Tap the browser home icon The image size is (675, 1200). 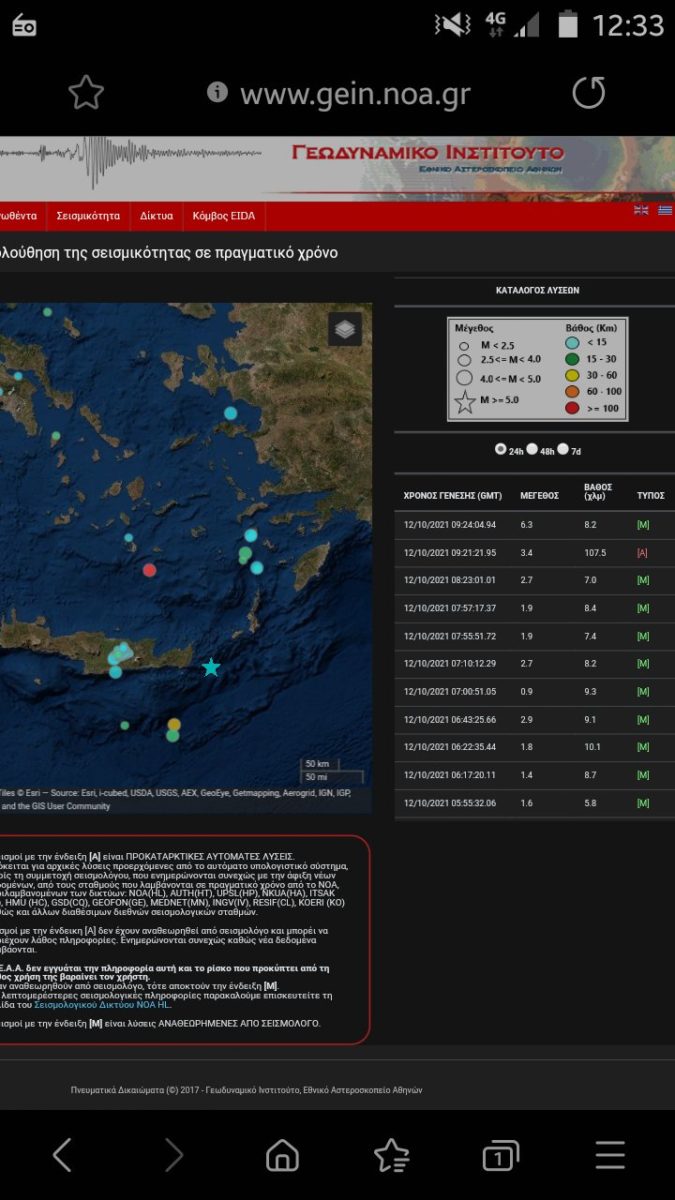pos(282,1155)
